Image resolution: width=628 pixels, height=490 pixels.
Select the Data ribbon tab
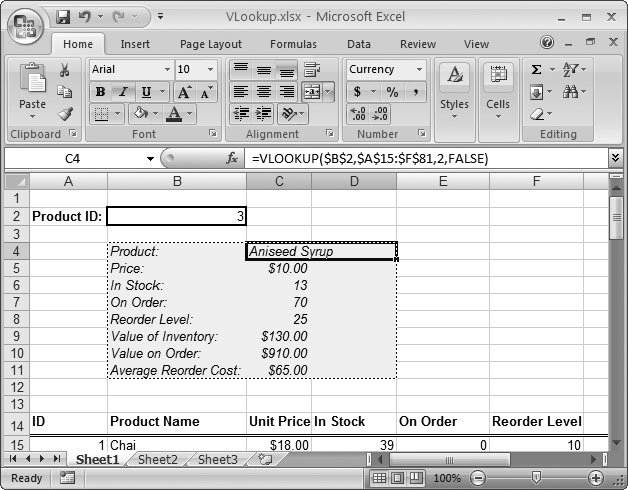pyautogui.click(x=359, y=44)
